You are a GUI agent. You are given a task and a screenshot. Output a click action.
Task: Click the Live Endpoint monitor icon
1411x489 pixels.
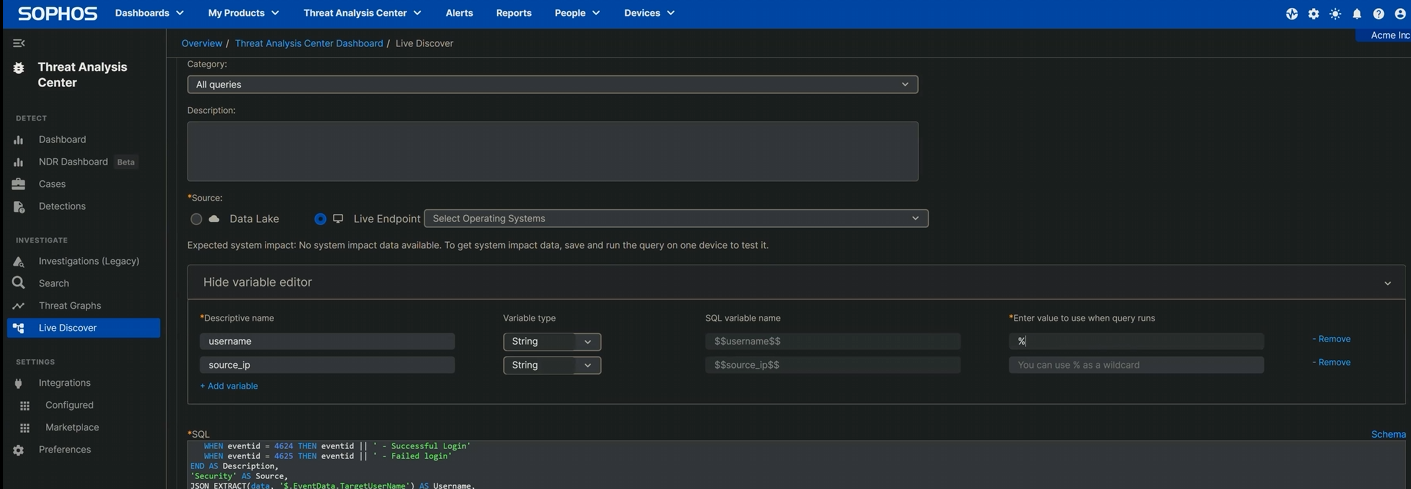[x=338, y=218]
